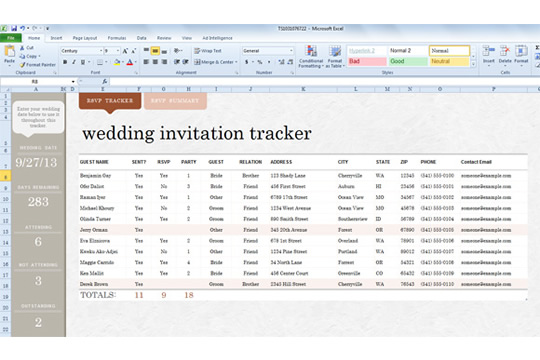Click the fx Insert Function button
540x360 pixels.
105,82
